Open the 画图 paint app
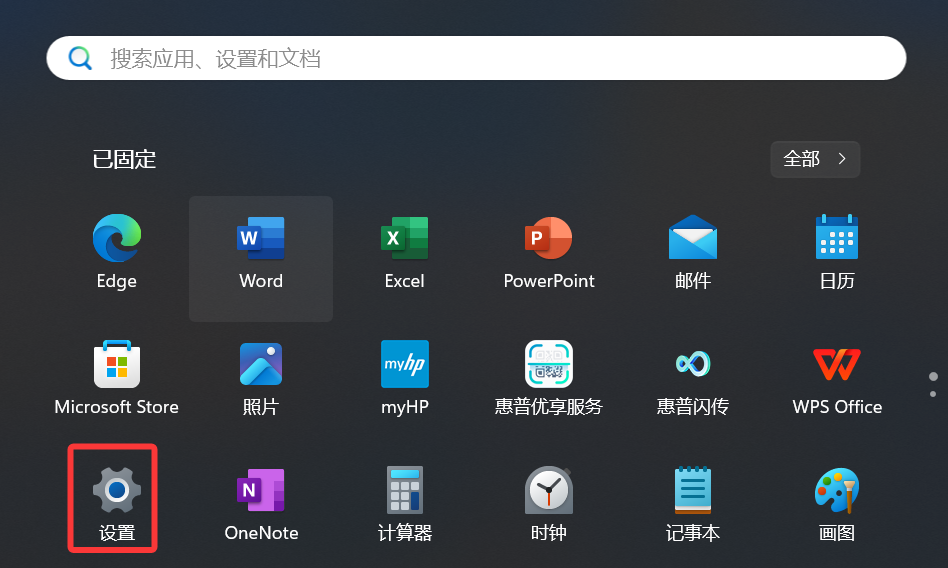948x568 pixels. (837, 503)
